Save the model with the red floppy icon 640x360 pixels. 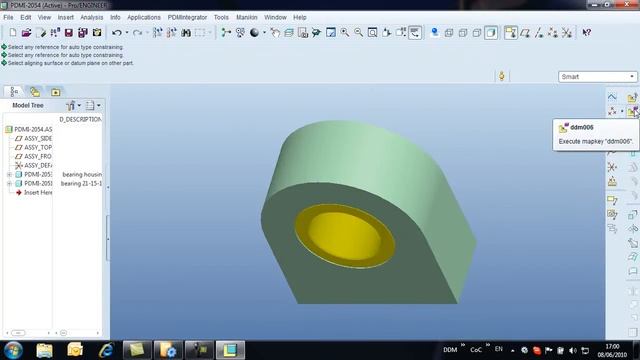69,33
